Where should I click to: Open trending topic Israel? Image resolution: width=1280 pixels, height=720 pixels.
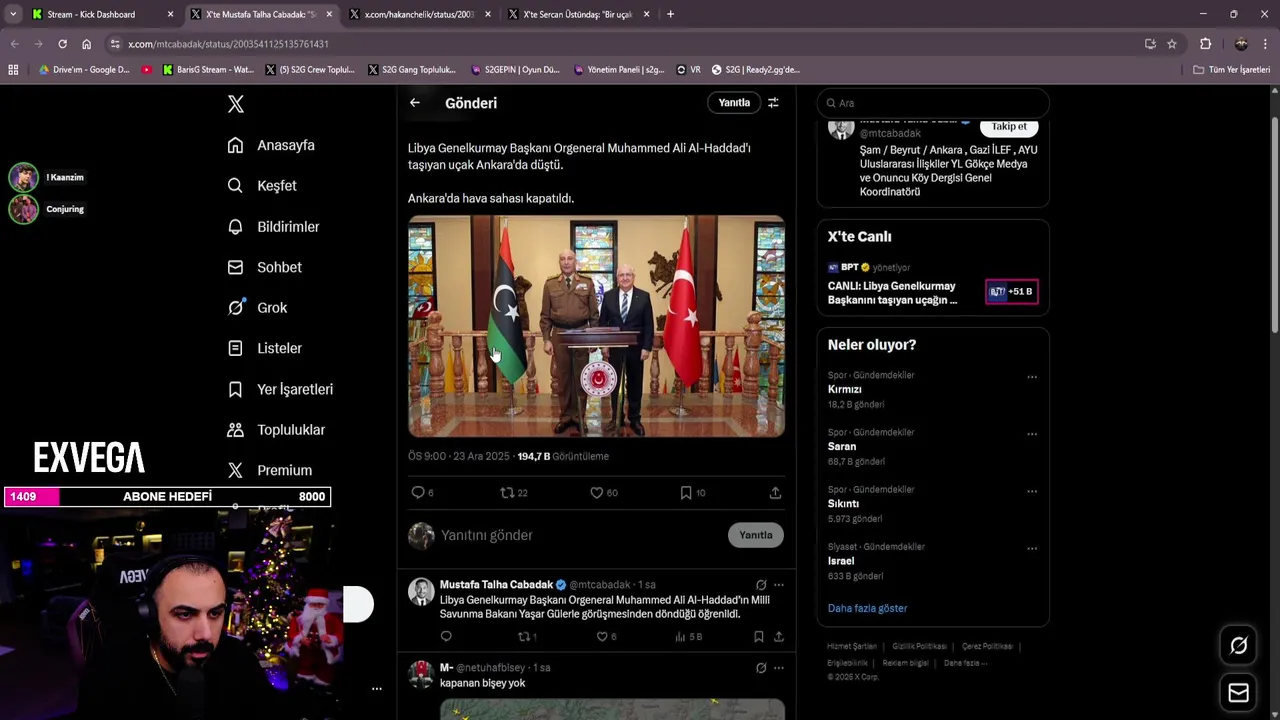(840, 561)
